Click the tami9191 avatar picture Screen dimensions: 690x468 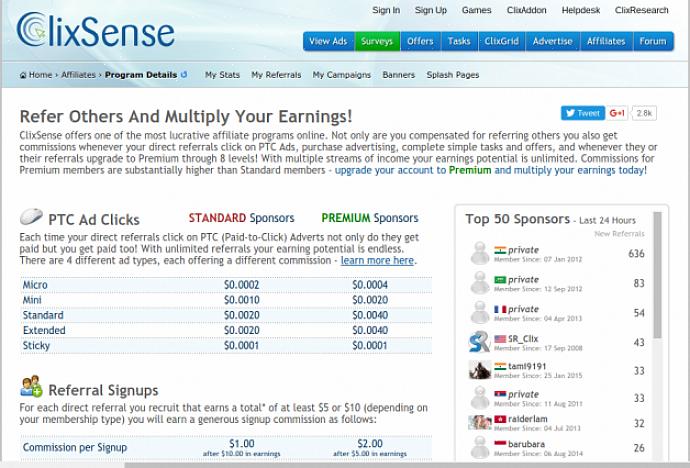click(480, 369)
